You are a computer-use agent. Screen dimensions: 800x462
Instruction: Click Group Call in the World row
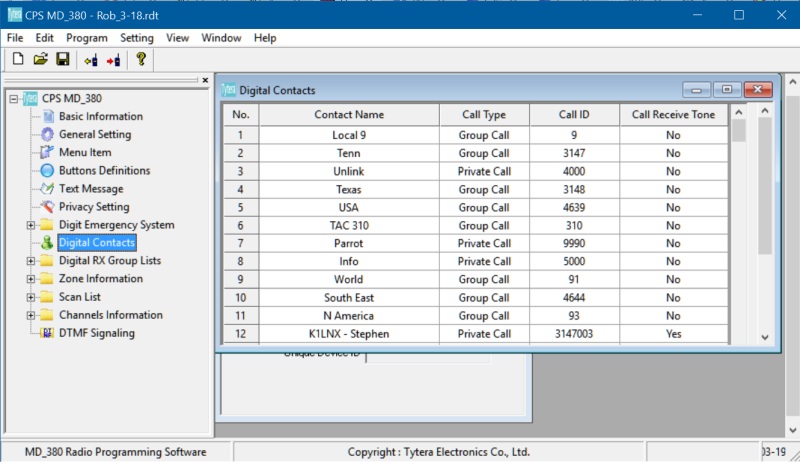(x=484, y=279)
